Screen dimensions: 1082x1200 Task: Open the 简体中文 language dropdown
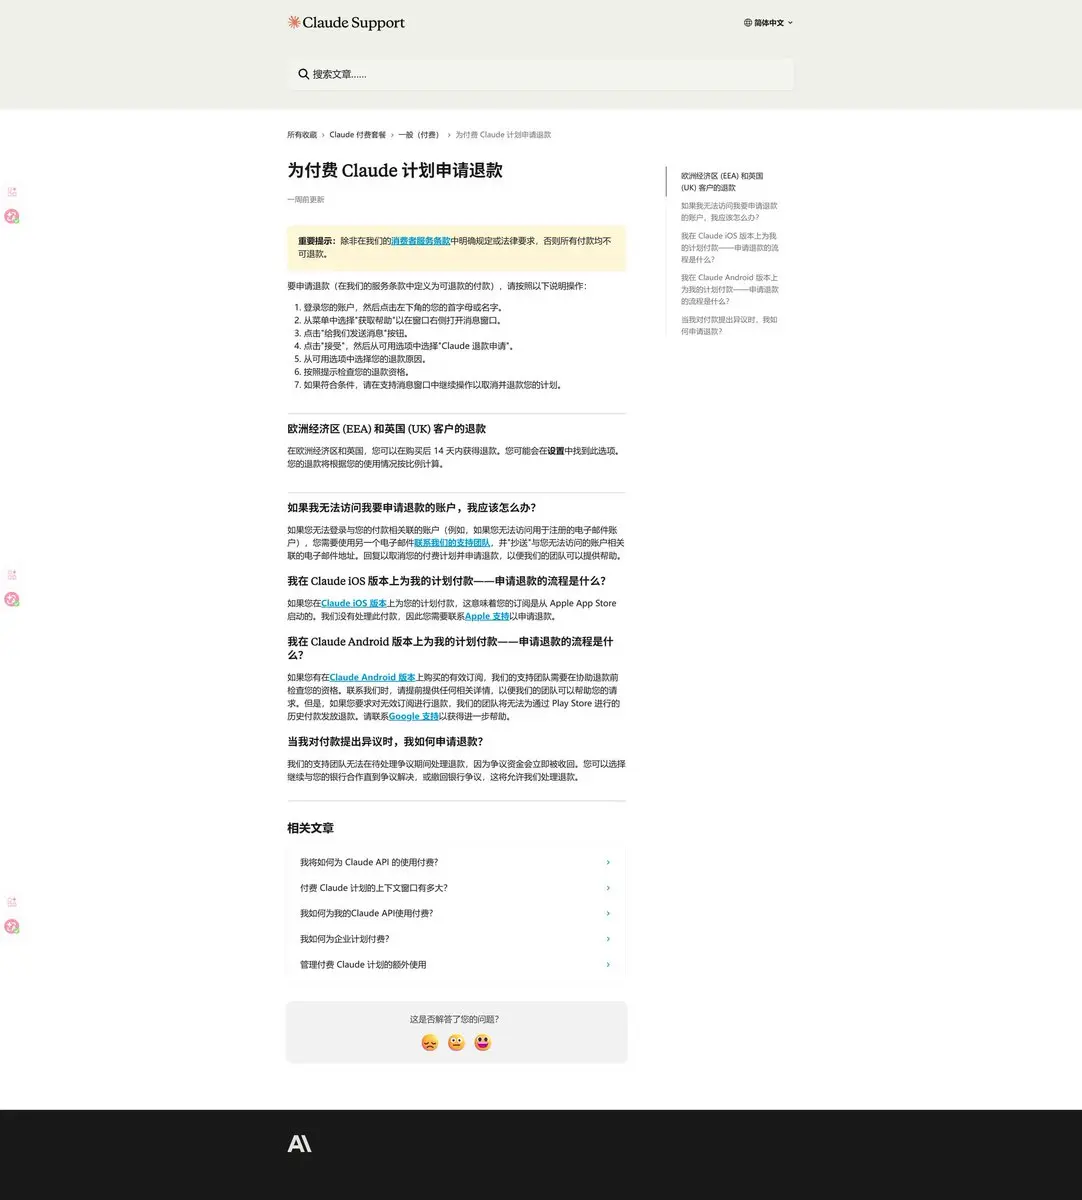click(x=768, y=22)
